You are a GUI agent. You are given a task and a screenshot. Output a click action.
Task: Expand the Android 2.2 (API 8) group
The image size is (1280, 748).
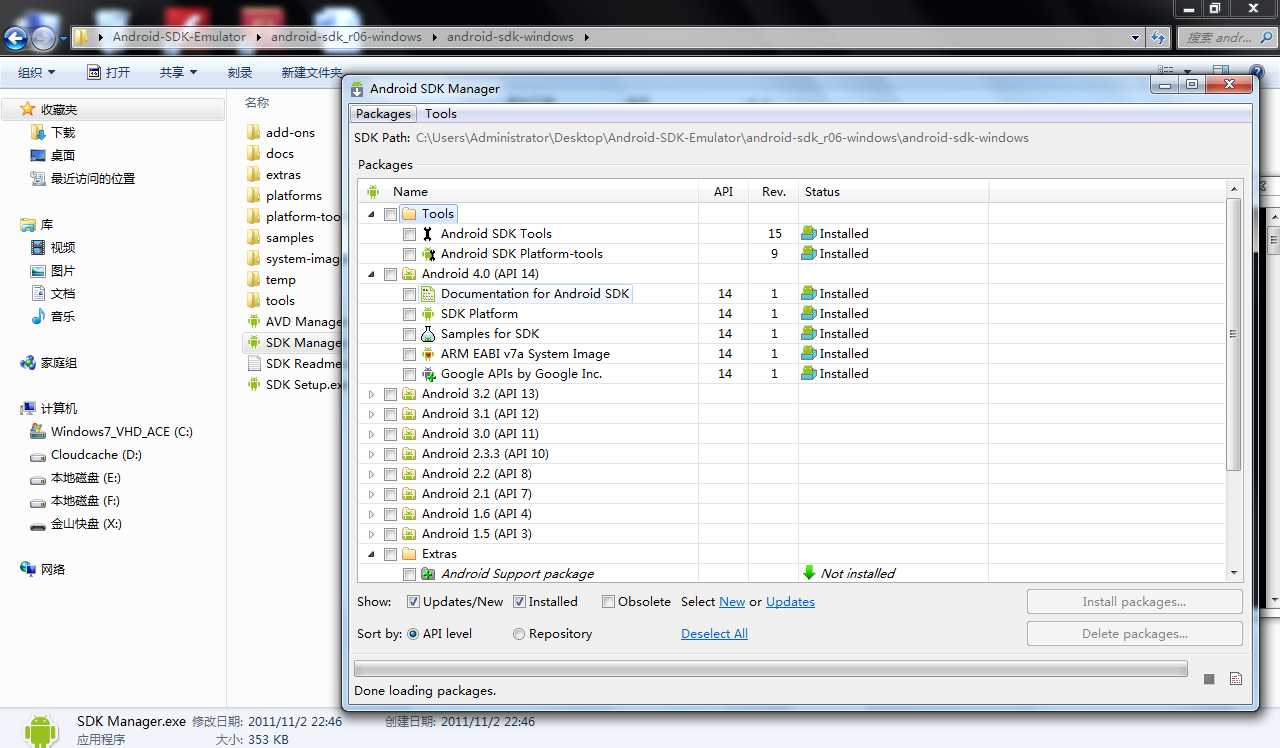pos(372,474)
